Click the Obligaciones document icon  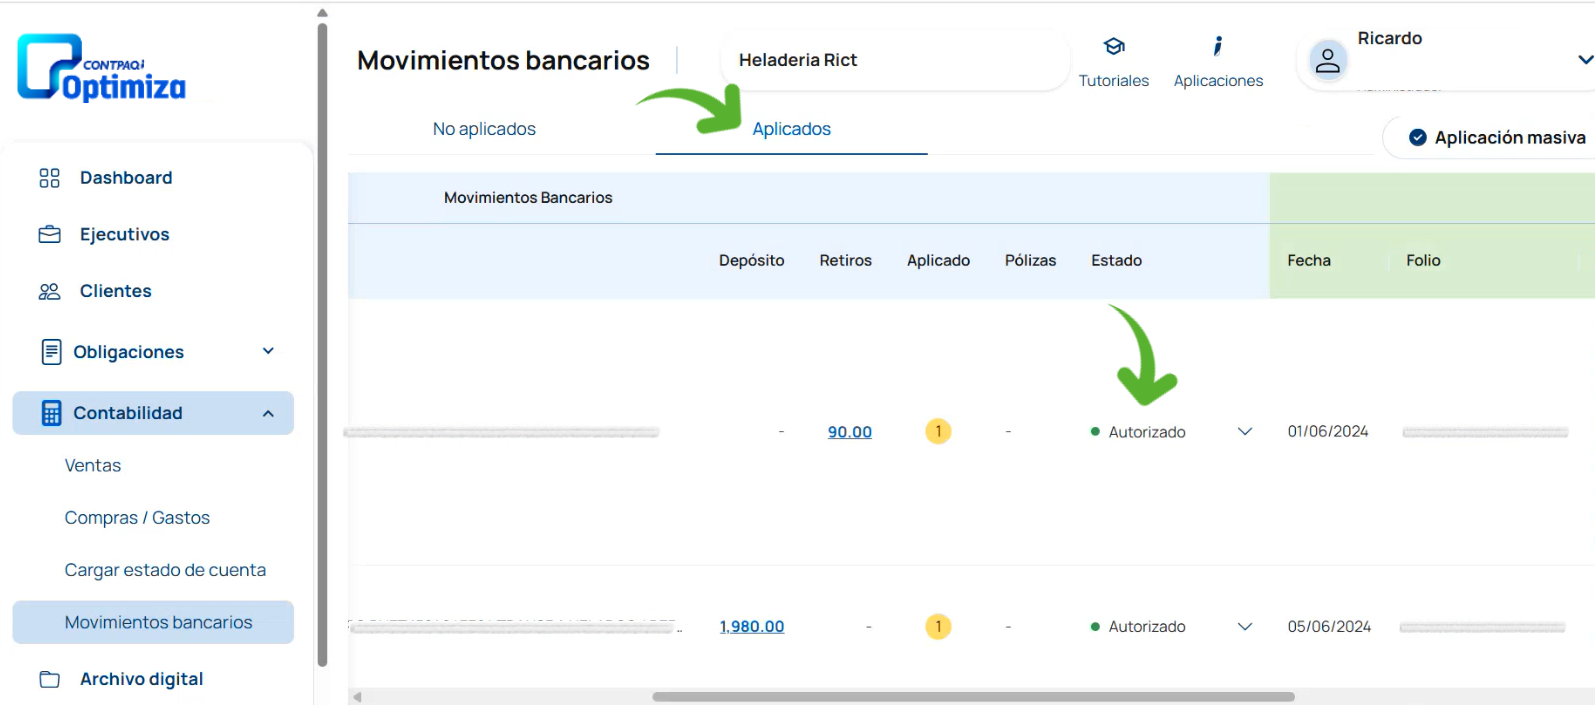tap(51, 352)
